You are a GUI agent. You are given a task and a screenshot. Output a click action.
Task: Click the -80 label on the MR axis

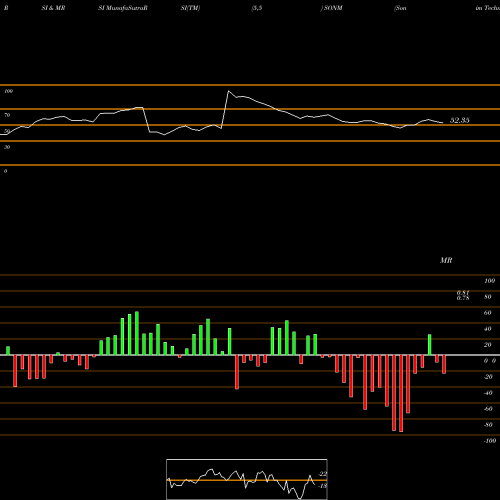[488, 425]
